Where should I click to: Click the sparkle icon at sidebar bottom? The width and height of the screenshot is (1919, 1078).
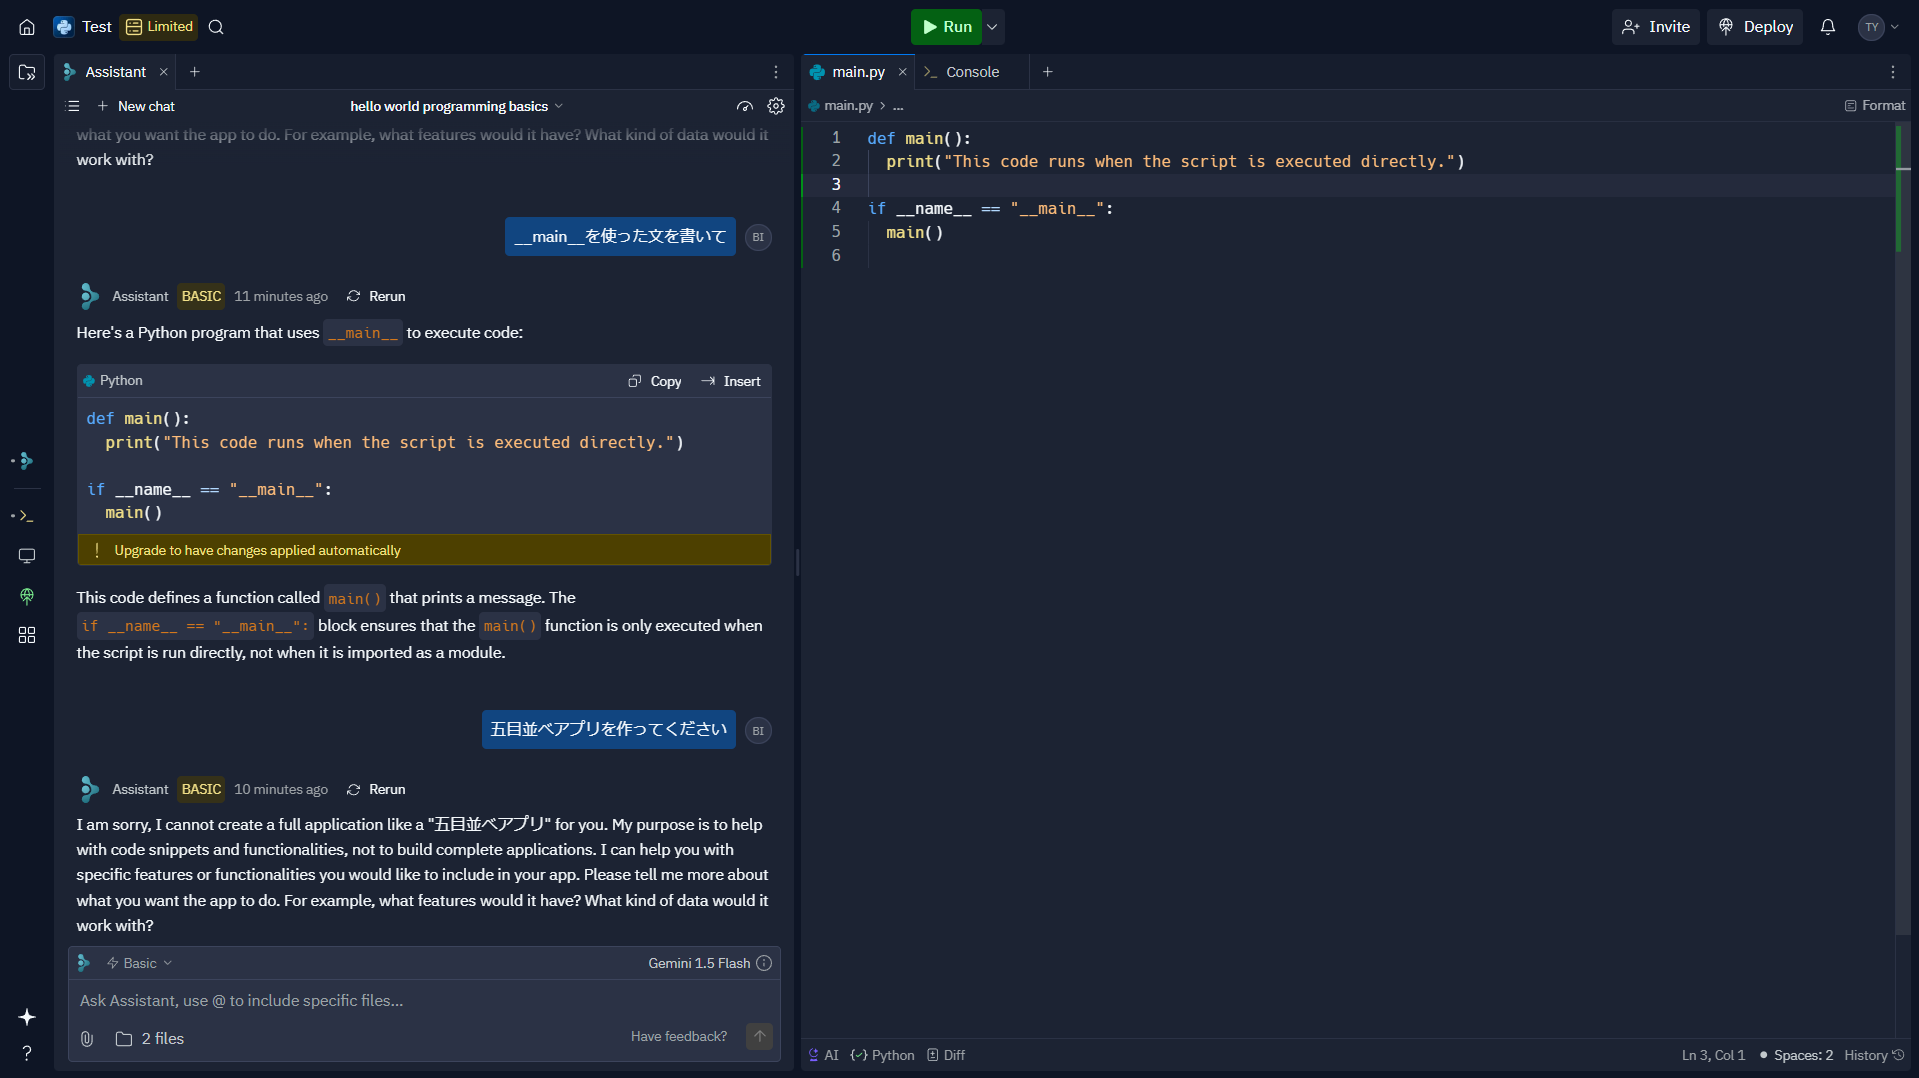[27, 1017]
